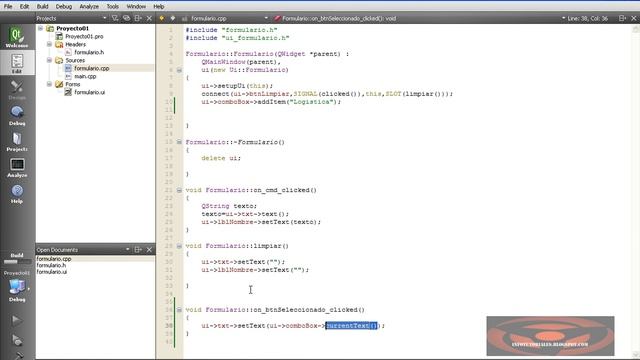Switch to Edit mode
Image resolution: width=640 pixels, height=360 pixels.
point(17,63)
